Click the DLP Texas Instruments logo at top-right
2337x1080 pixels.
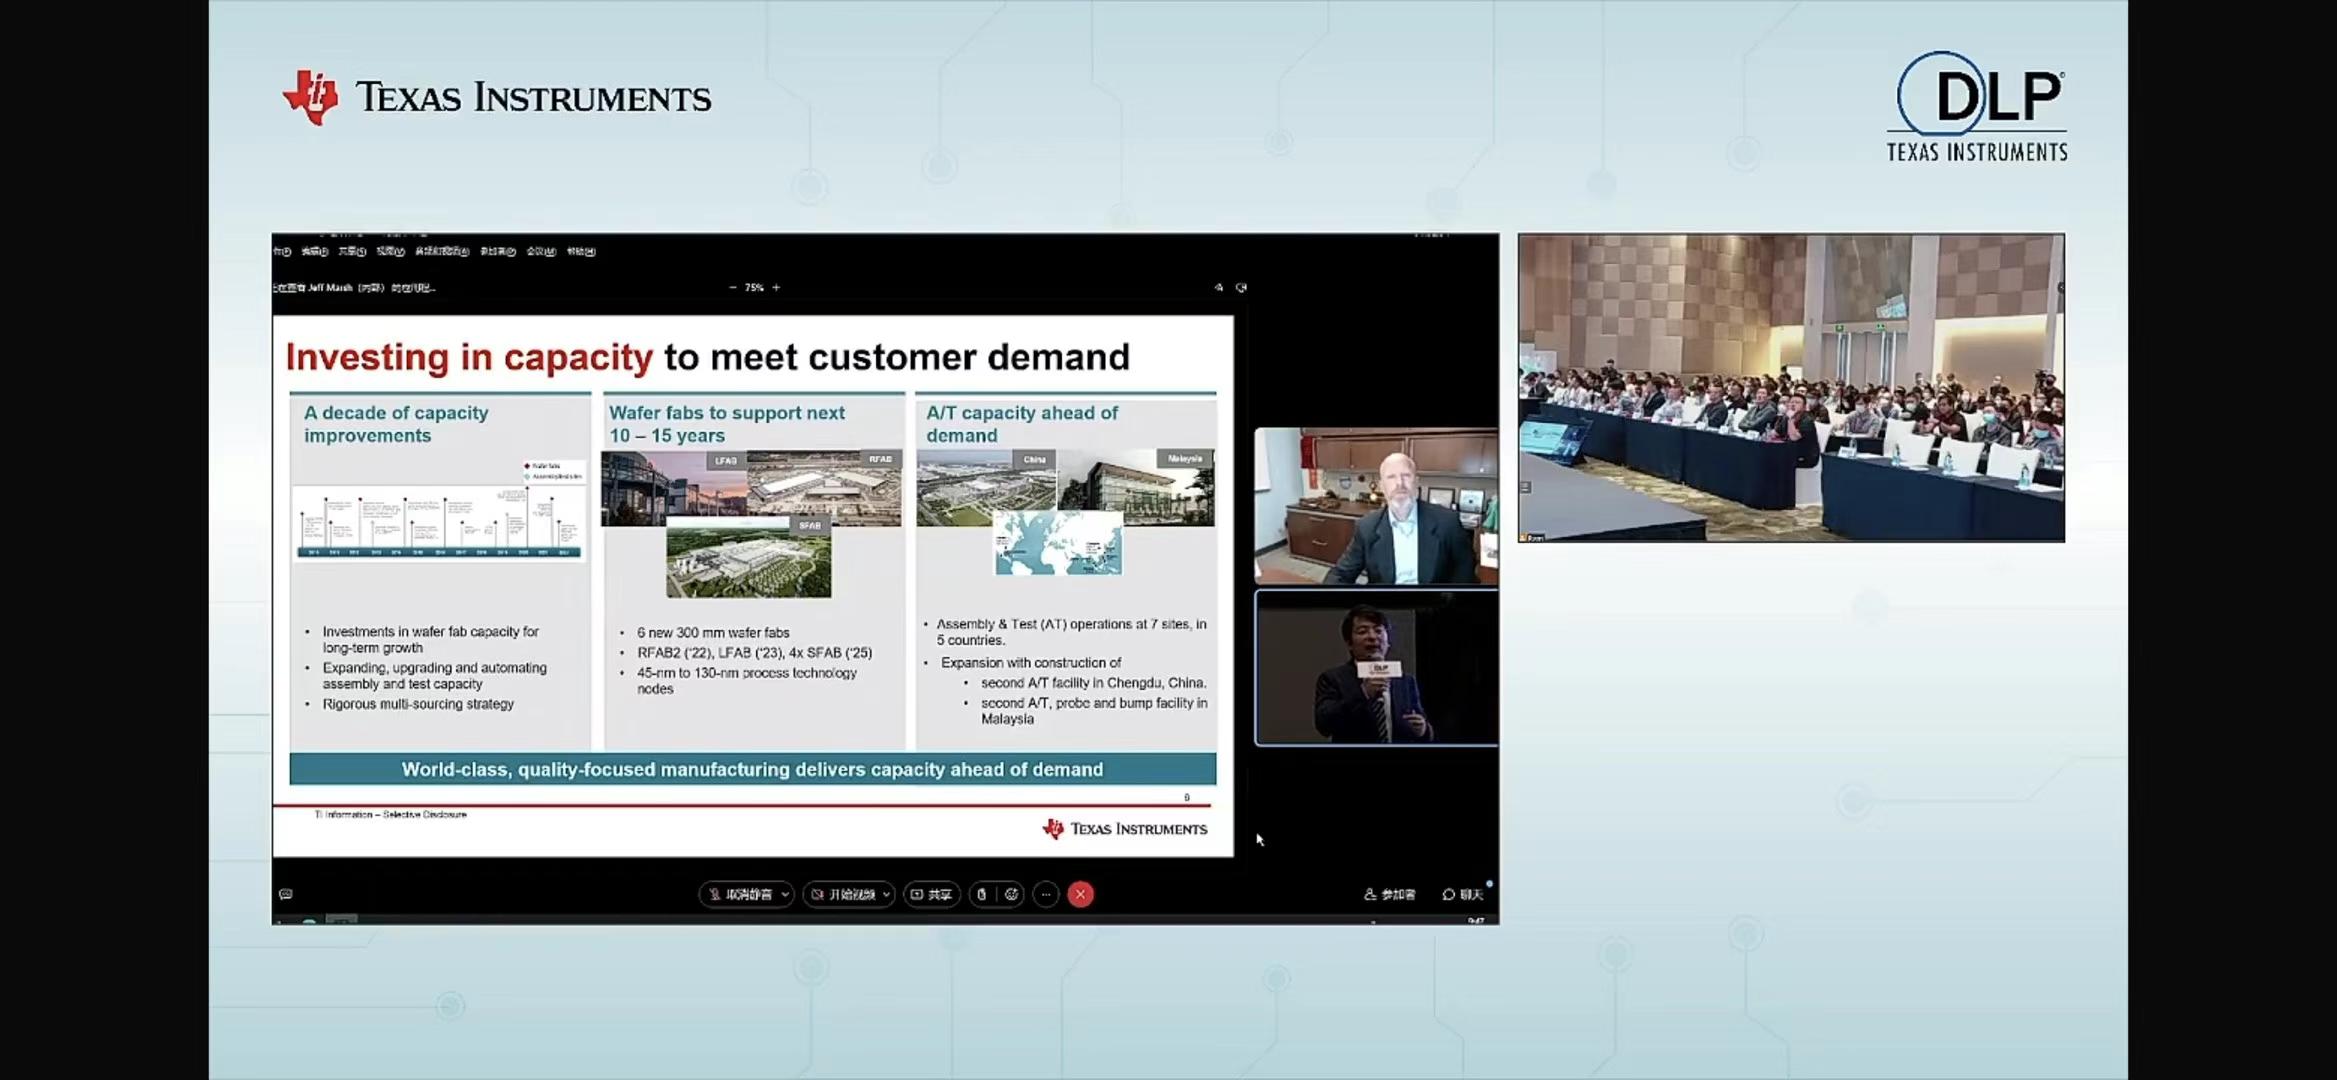[1977, 107]
